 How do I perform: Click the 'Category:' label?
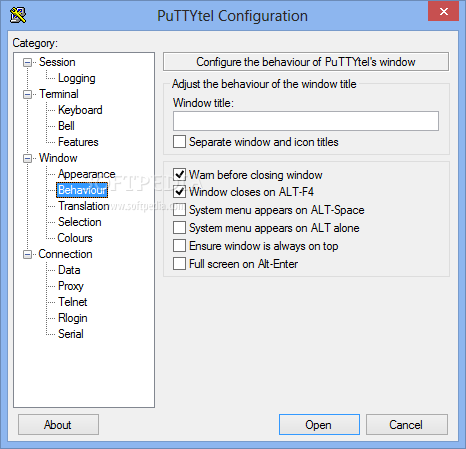[35, 43]
